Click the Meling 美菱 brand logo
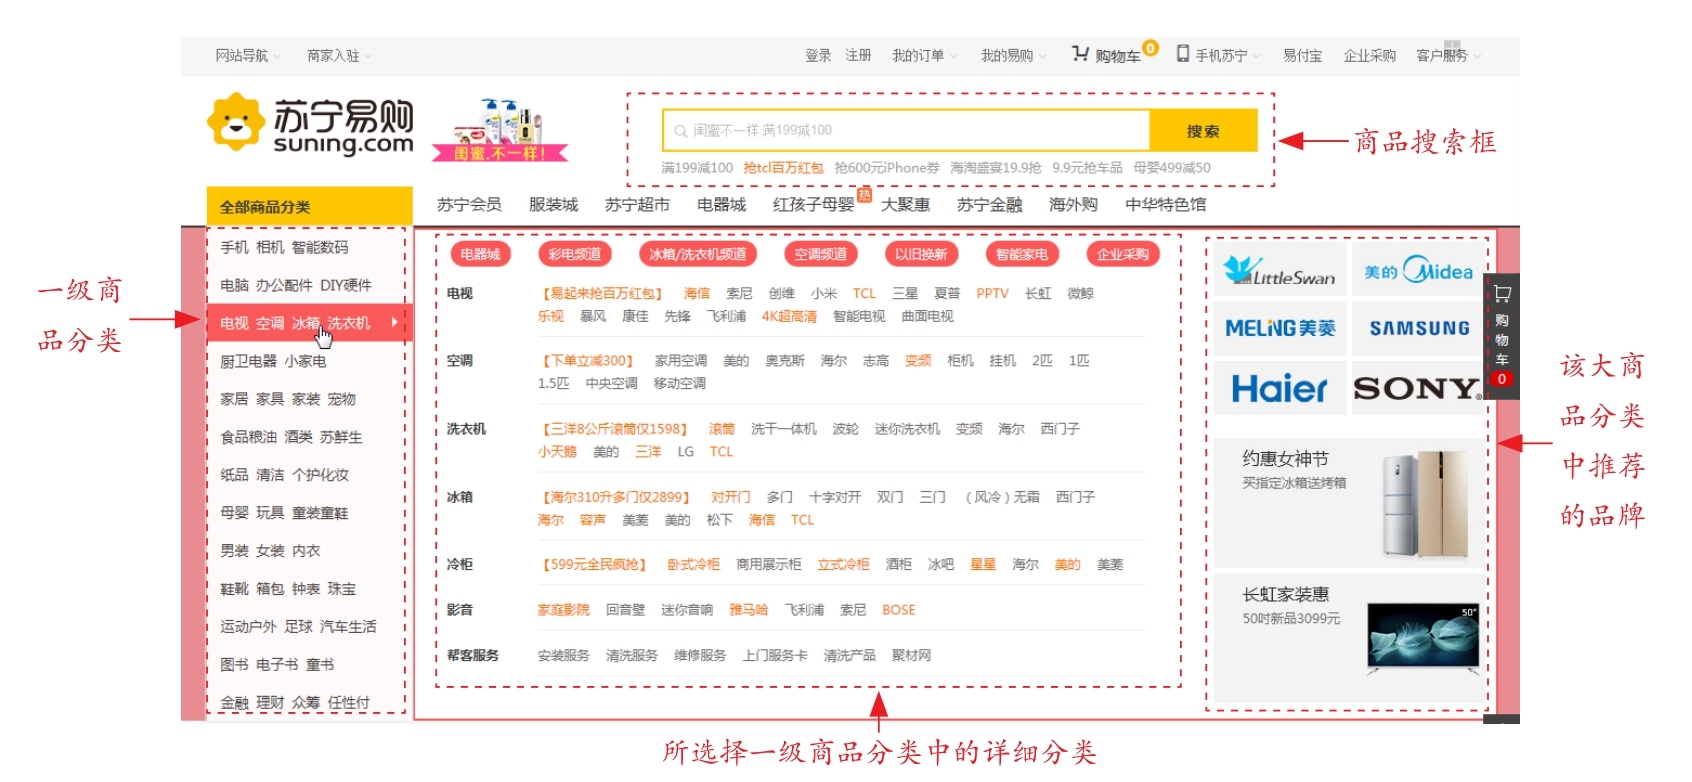Image resolution: width=1692 pixels, height=782 pixels. click(1279, 329)
